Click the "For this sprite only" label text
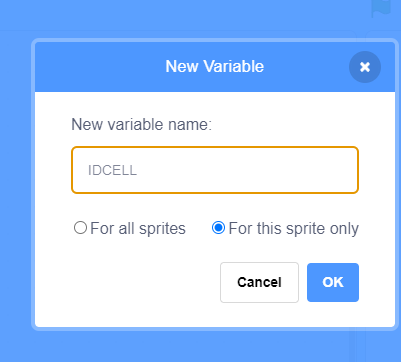Viewport: 401px width, 362px height. (294, 229)
